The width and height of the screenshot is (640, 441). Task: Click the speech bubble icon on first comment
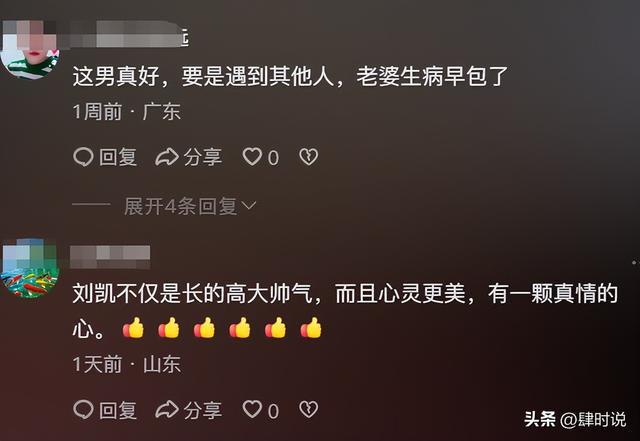(x=83, y=157)
